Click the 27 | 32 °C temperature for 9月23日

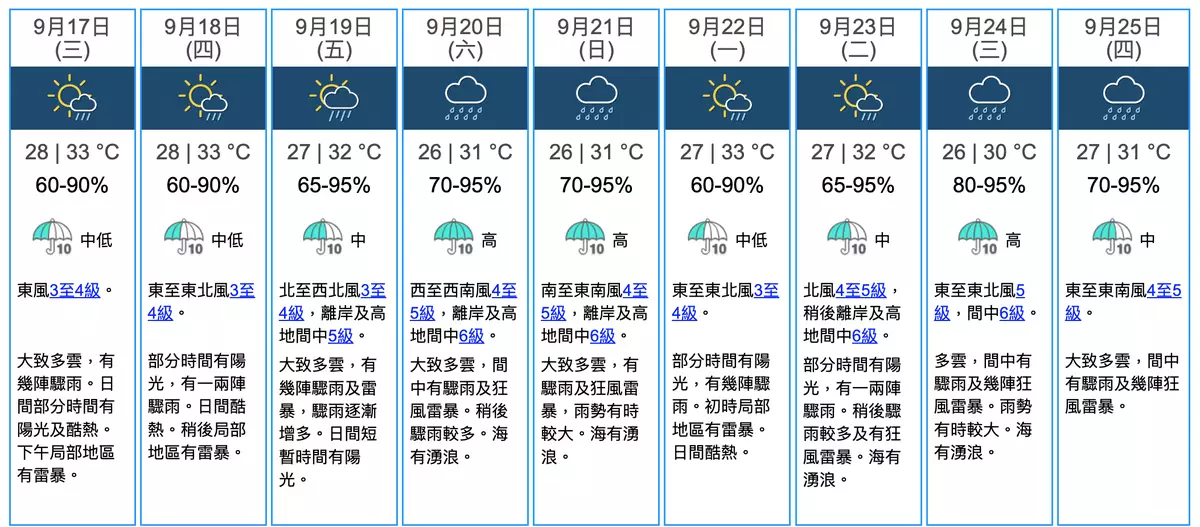(858, 152)
